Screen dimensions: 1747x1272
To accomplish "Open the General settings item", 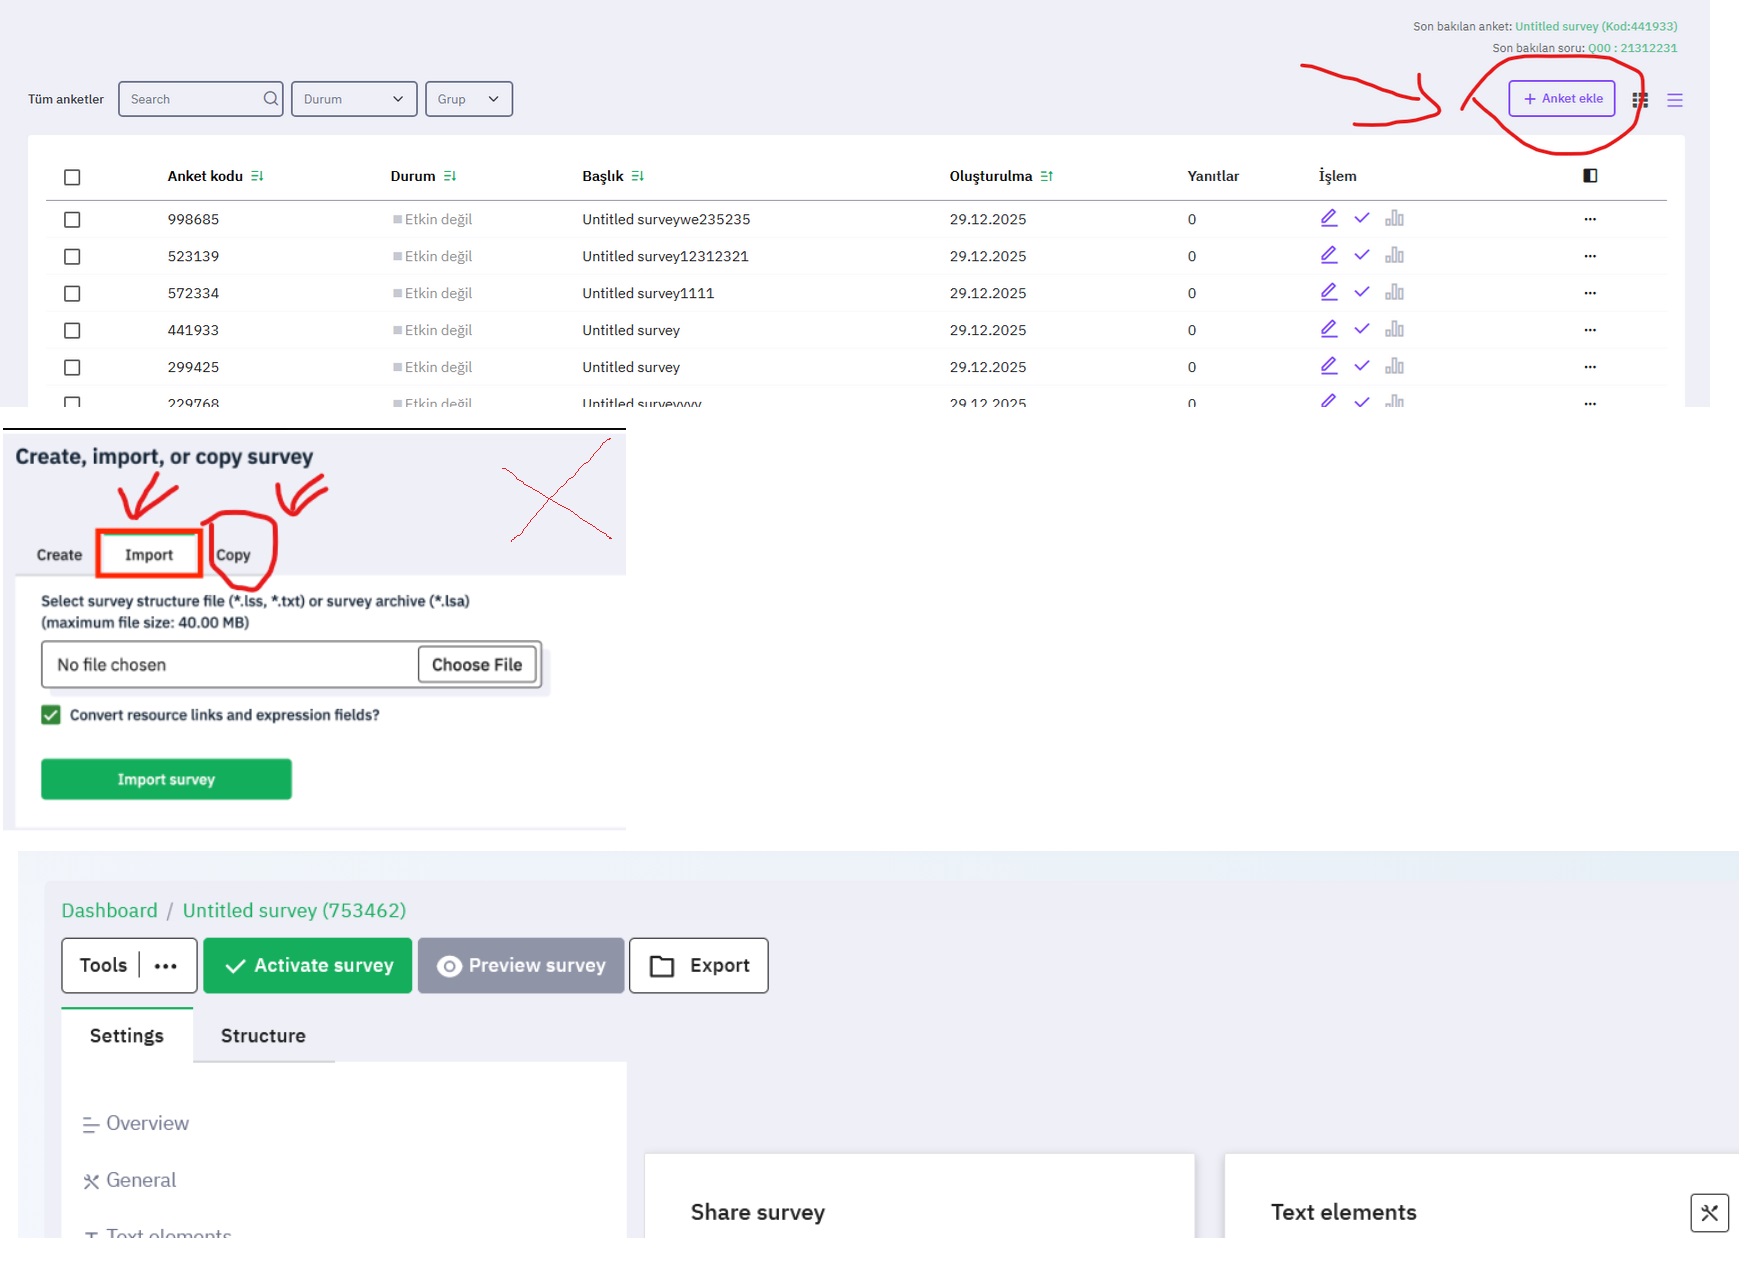I will pos(129,1181).
